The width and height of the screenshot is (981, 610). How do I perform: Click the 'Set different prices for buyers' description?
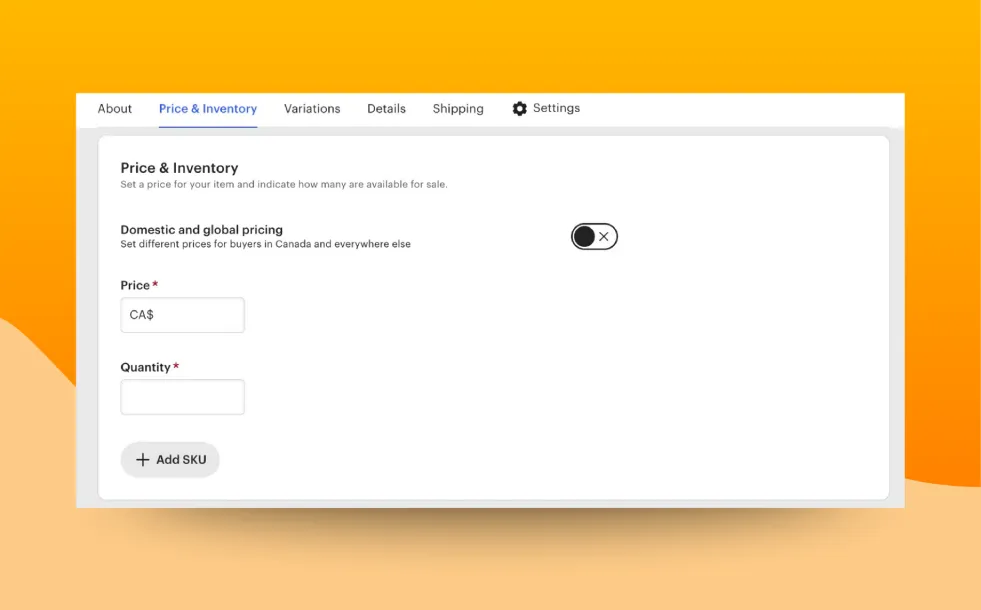pyautogui.click(x=265, y=244)
